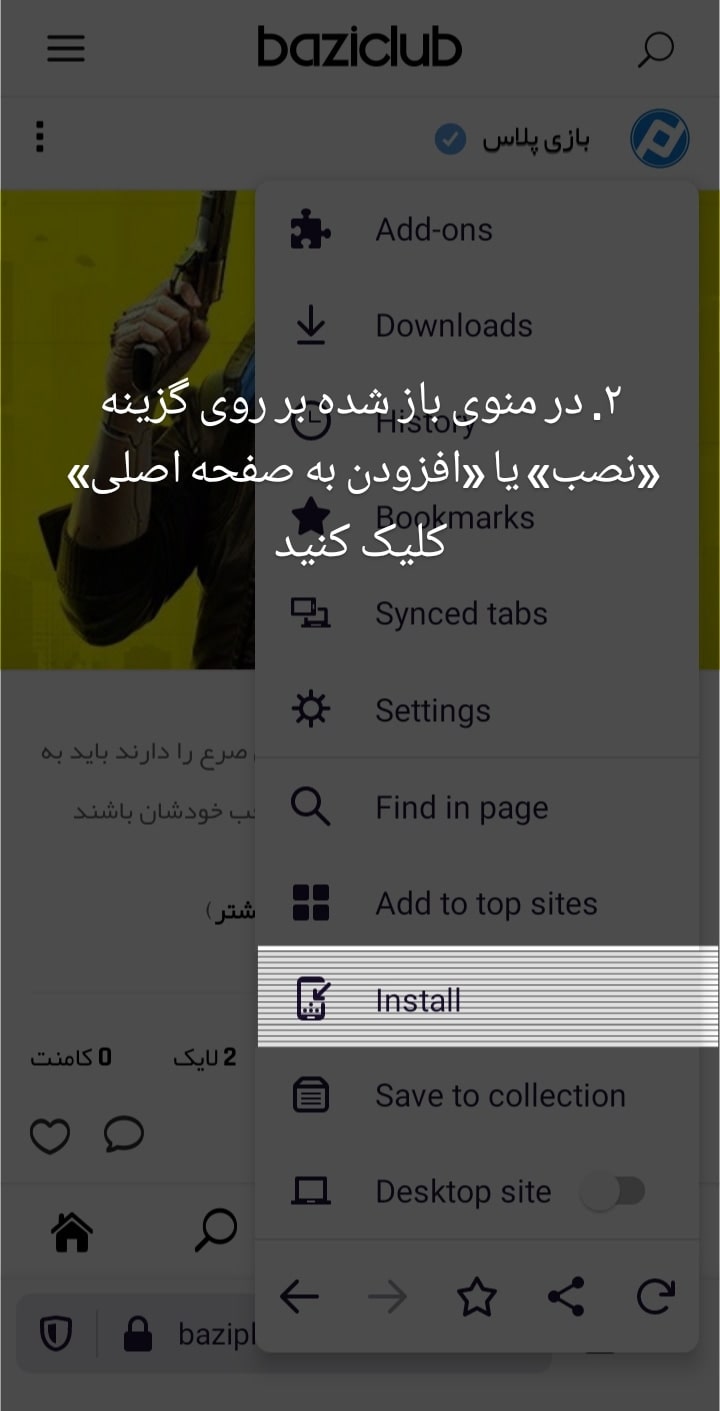Reload page with refresh icon

click(656, 1298)
